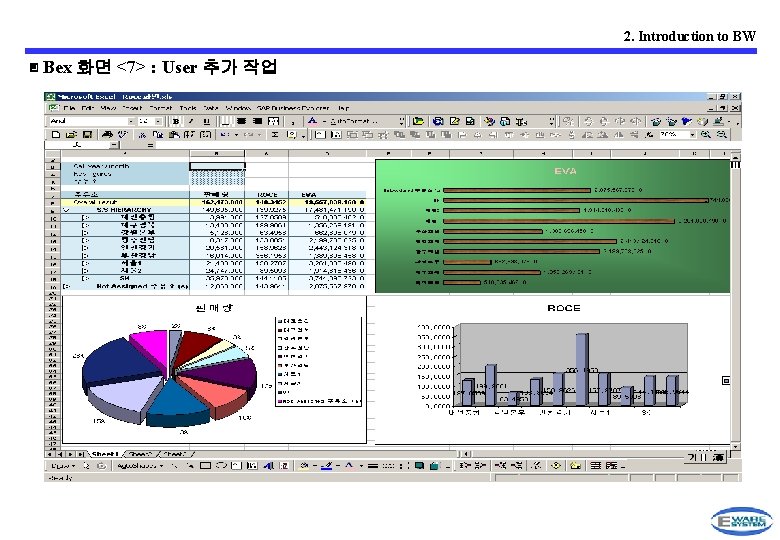The height and width of the screenshot is (540, 780).
Task: Open the Font name dropdown
Action: pos(131,121)
